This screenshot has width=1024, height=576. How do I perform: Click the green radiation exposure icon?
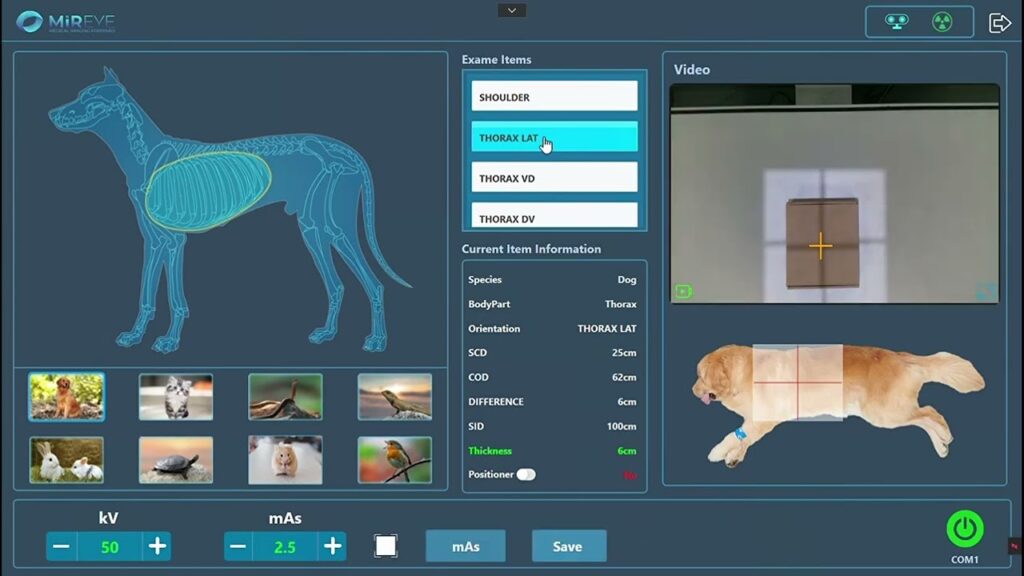coord(941,21)
